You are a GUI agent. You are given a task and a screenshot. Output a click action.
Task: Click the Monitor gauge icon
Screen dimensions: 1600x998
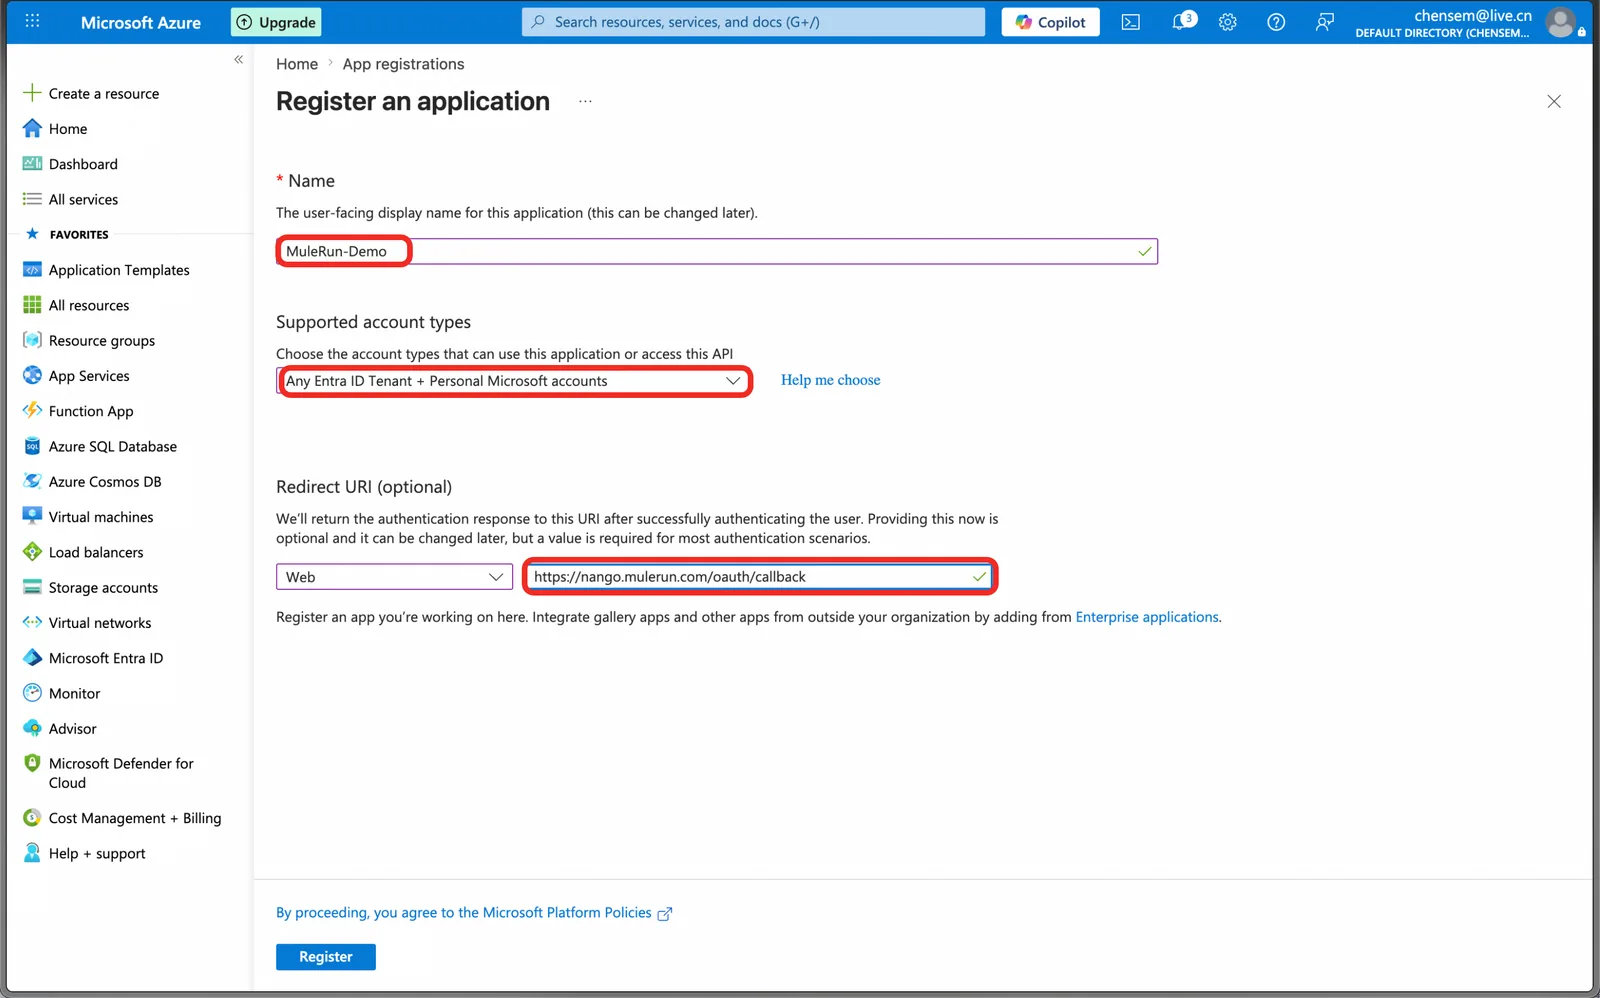click(x=32, y=693)
